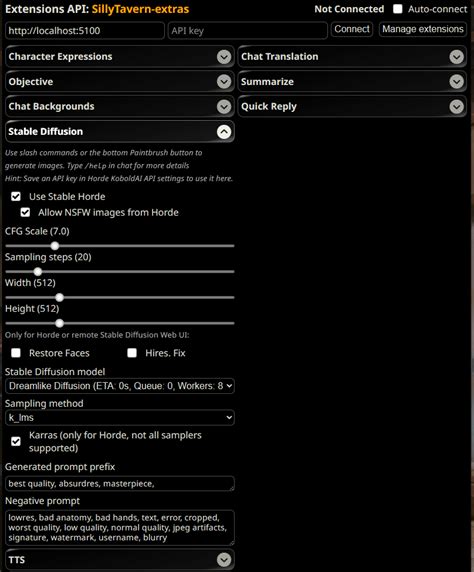
Task: Open the Chat Backgrounds section header
Action: click(x=120, y=107)
